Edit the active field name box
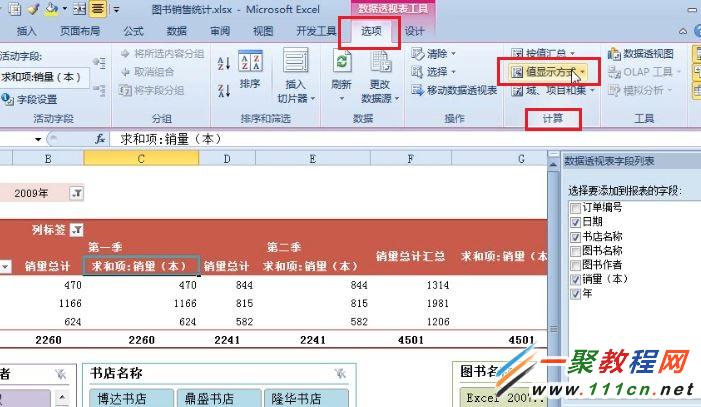Viewport: 701px width, 407px height. tap(44, 77)
